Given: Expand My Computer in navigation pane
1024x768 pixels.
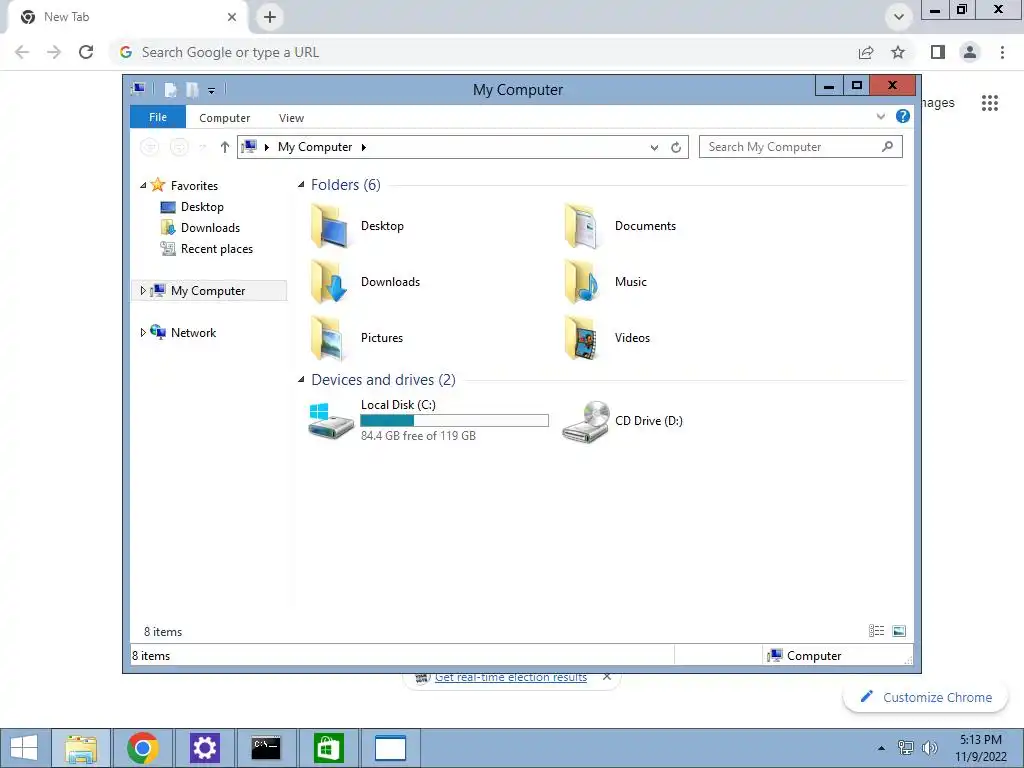Looking at the screenshot, I should pos(143,291).
